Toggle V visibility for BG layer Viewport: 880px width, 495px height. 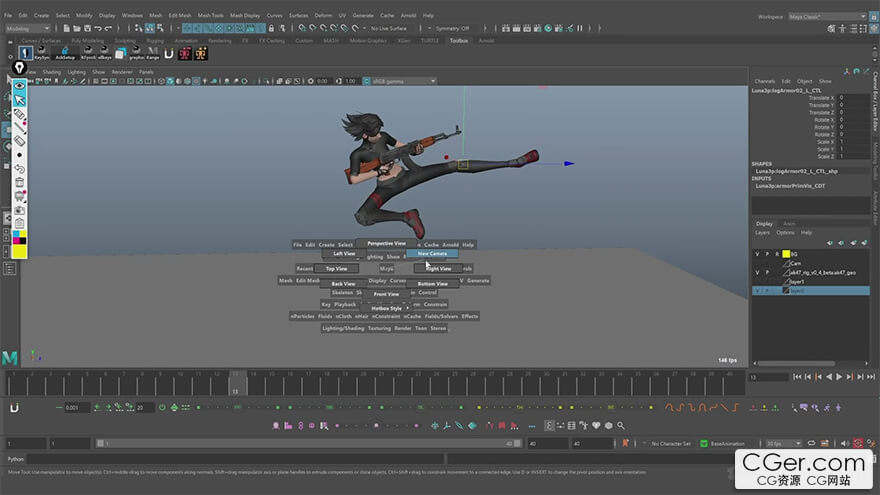click(757, 254)
